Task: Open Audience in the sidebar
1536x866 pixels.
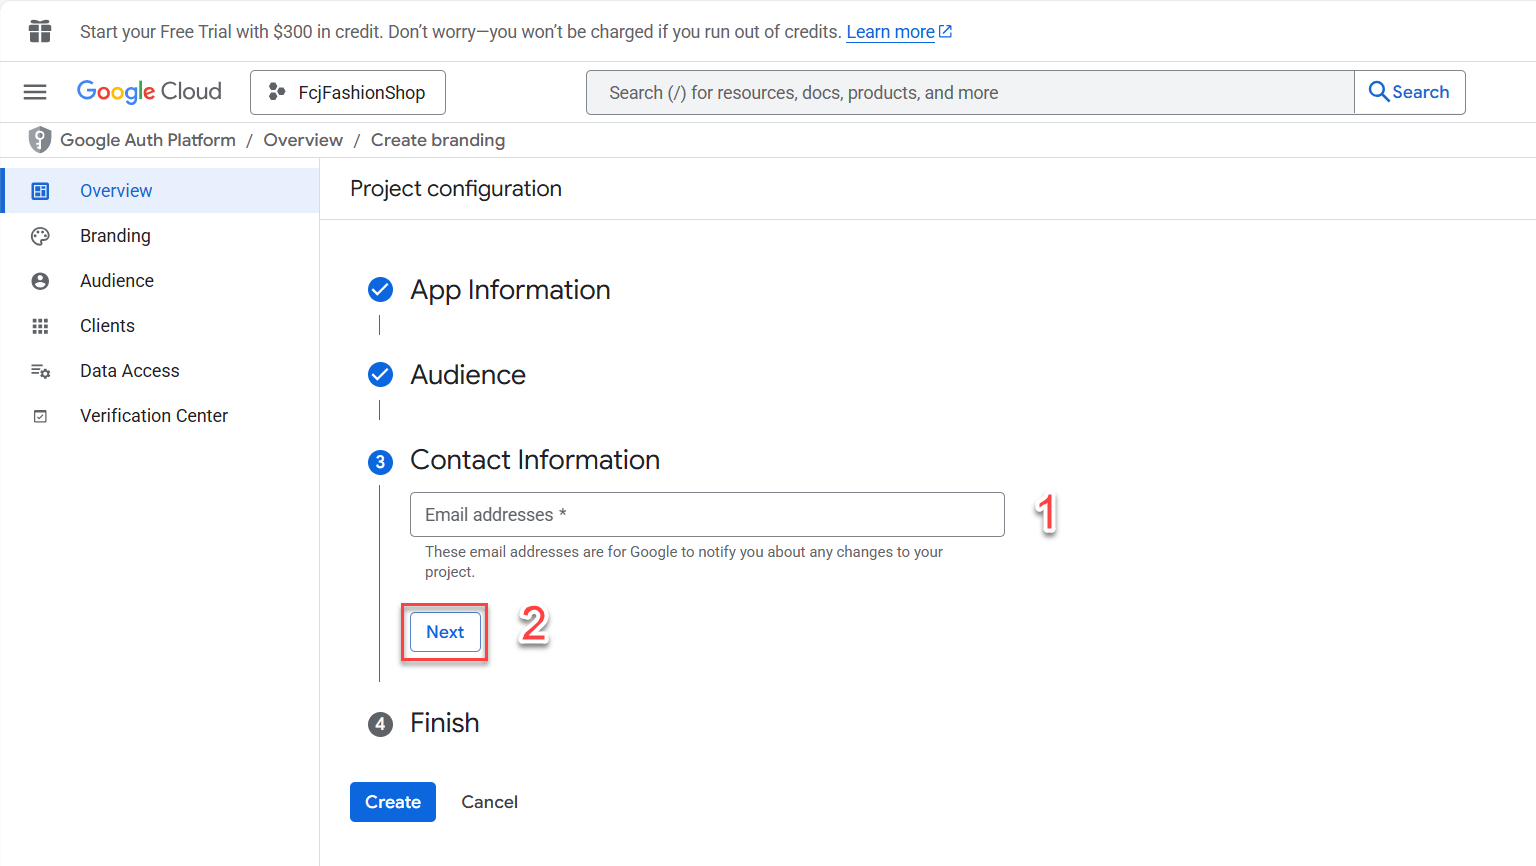Action: pyautogui.click(x=160, y=281)
